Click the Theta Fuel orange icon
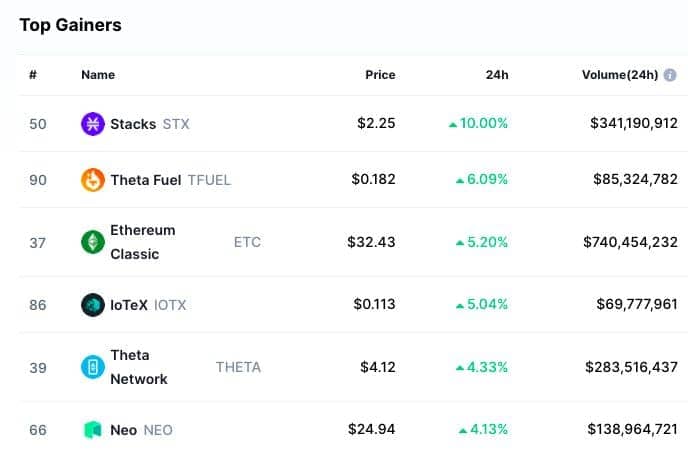This screenshot has width=688, height=452. [x=93, y=180]
